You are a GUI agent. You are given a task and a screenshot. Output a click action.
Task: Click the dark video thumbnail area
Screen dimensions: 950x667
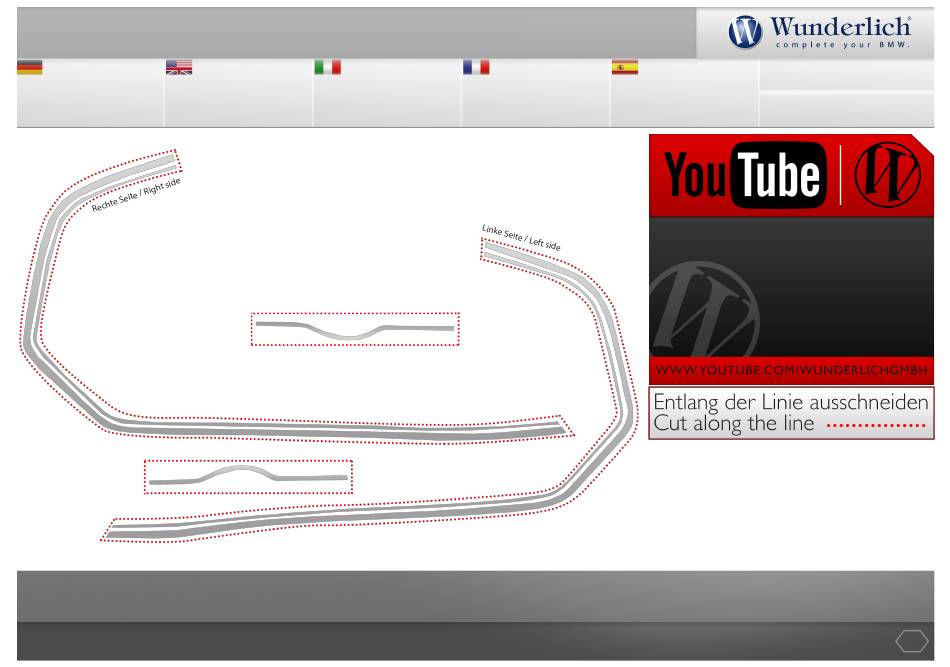click(x=791, y=287)
